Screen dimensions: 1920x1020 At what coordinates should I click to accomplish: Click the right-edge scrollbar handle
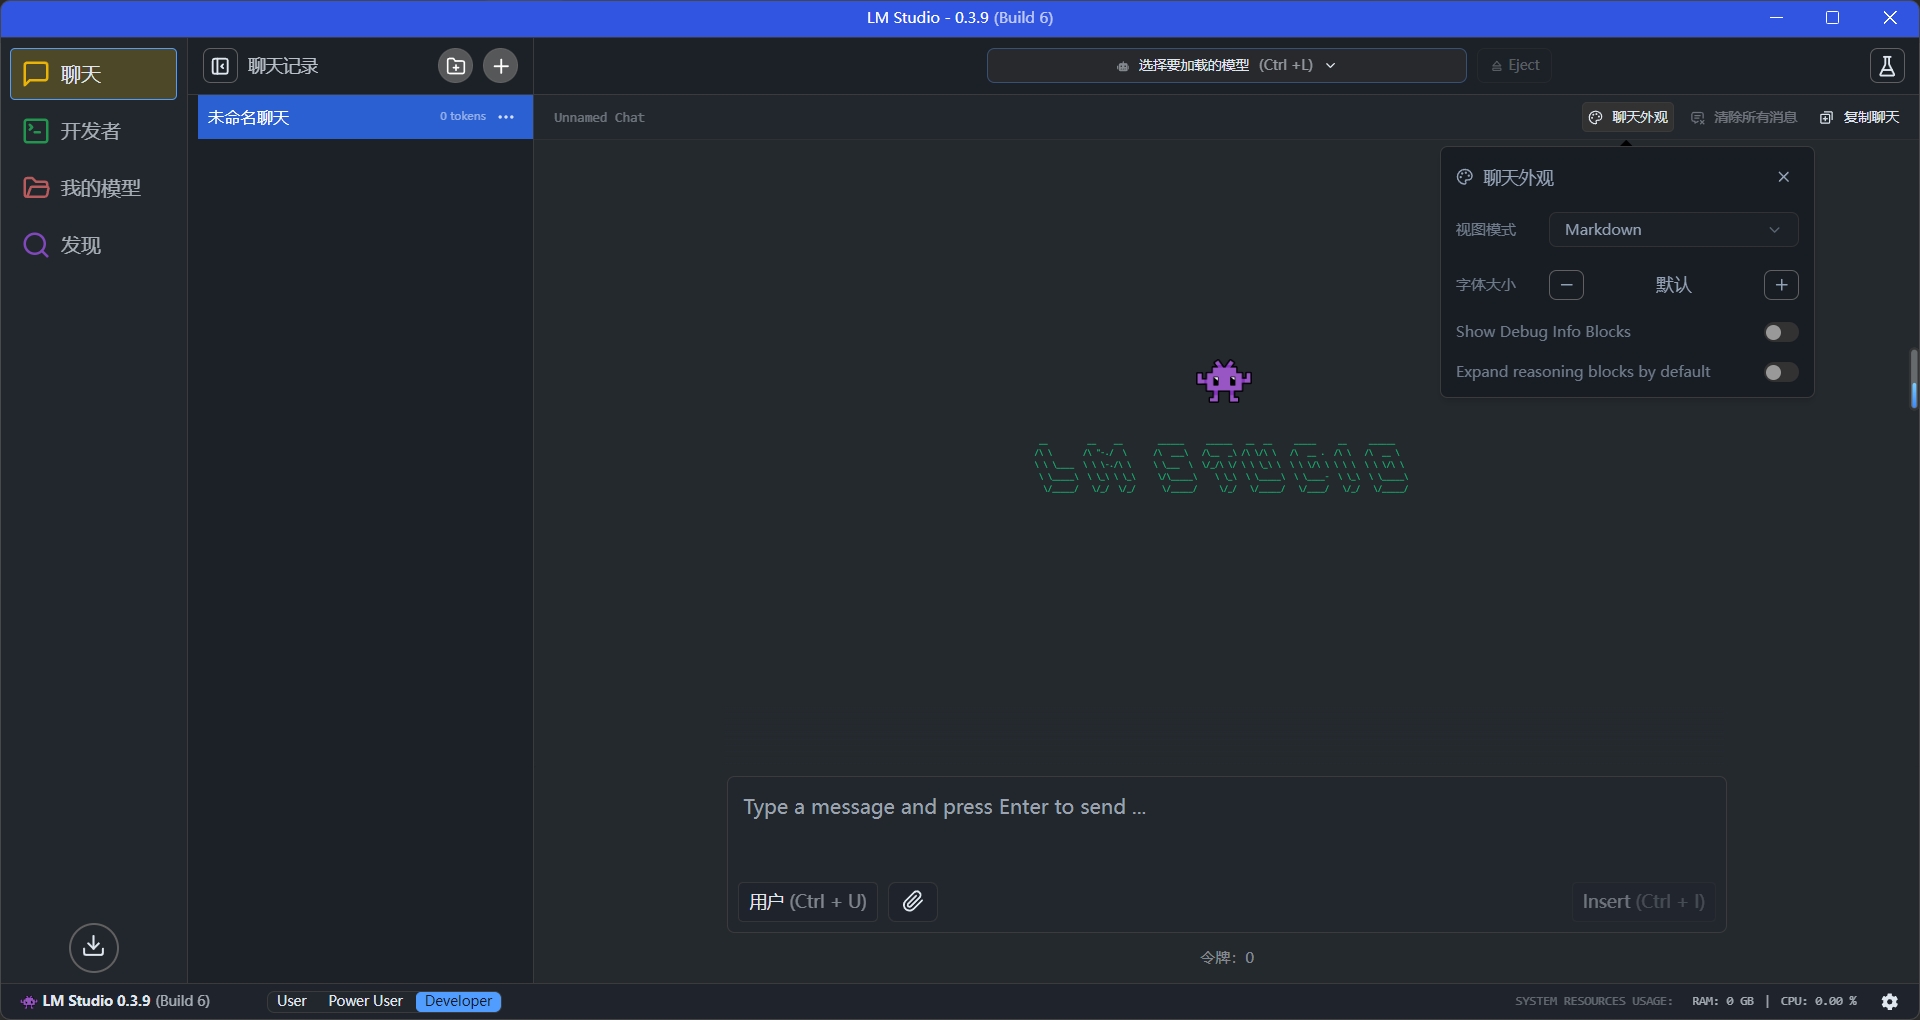(x=1913, y=378)
